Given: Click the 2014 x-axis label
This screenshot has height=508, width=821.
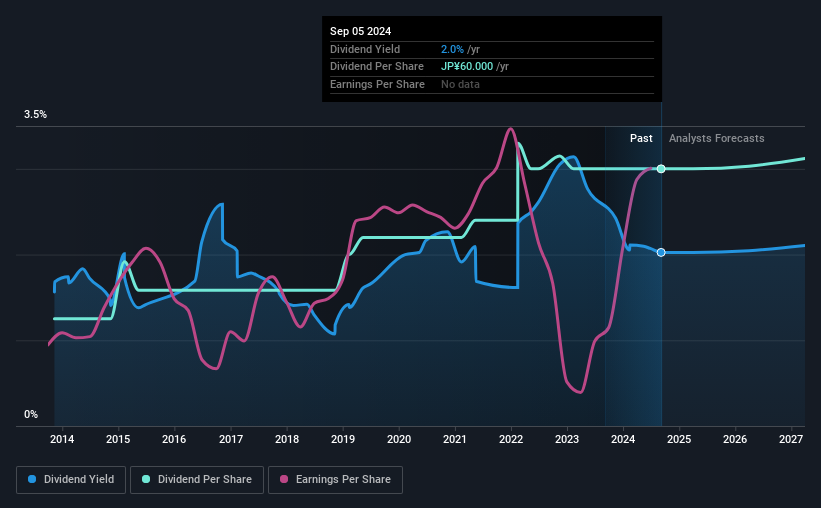Looking at the screenshot, I should [x=62, y=439].
